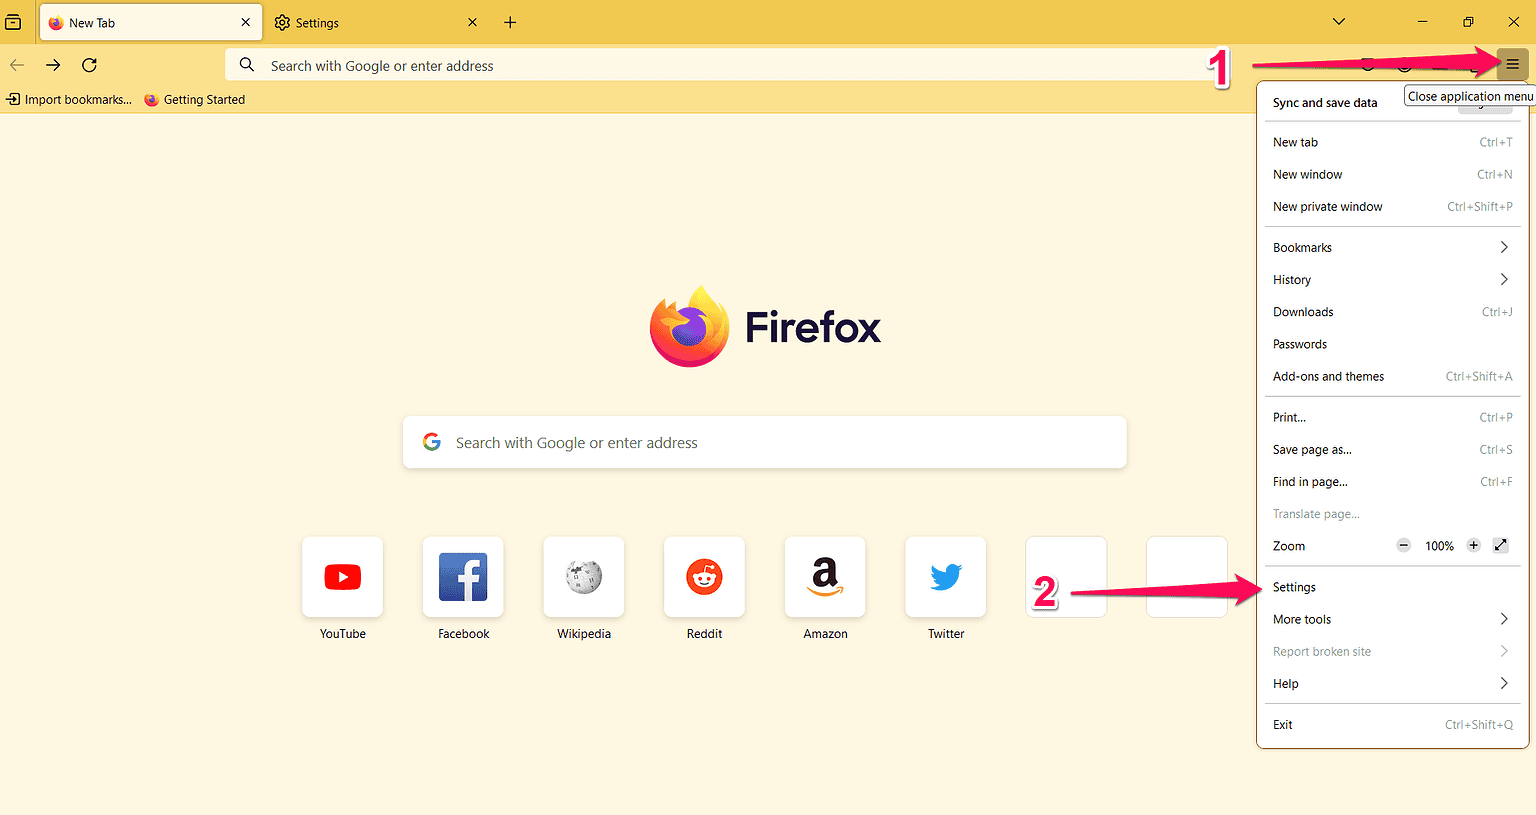Open Passwords from the menu
Image resolution: width=1536 pixels, height=815 pixels.
click(1392, 344)
